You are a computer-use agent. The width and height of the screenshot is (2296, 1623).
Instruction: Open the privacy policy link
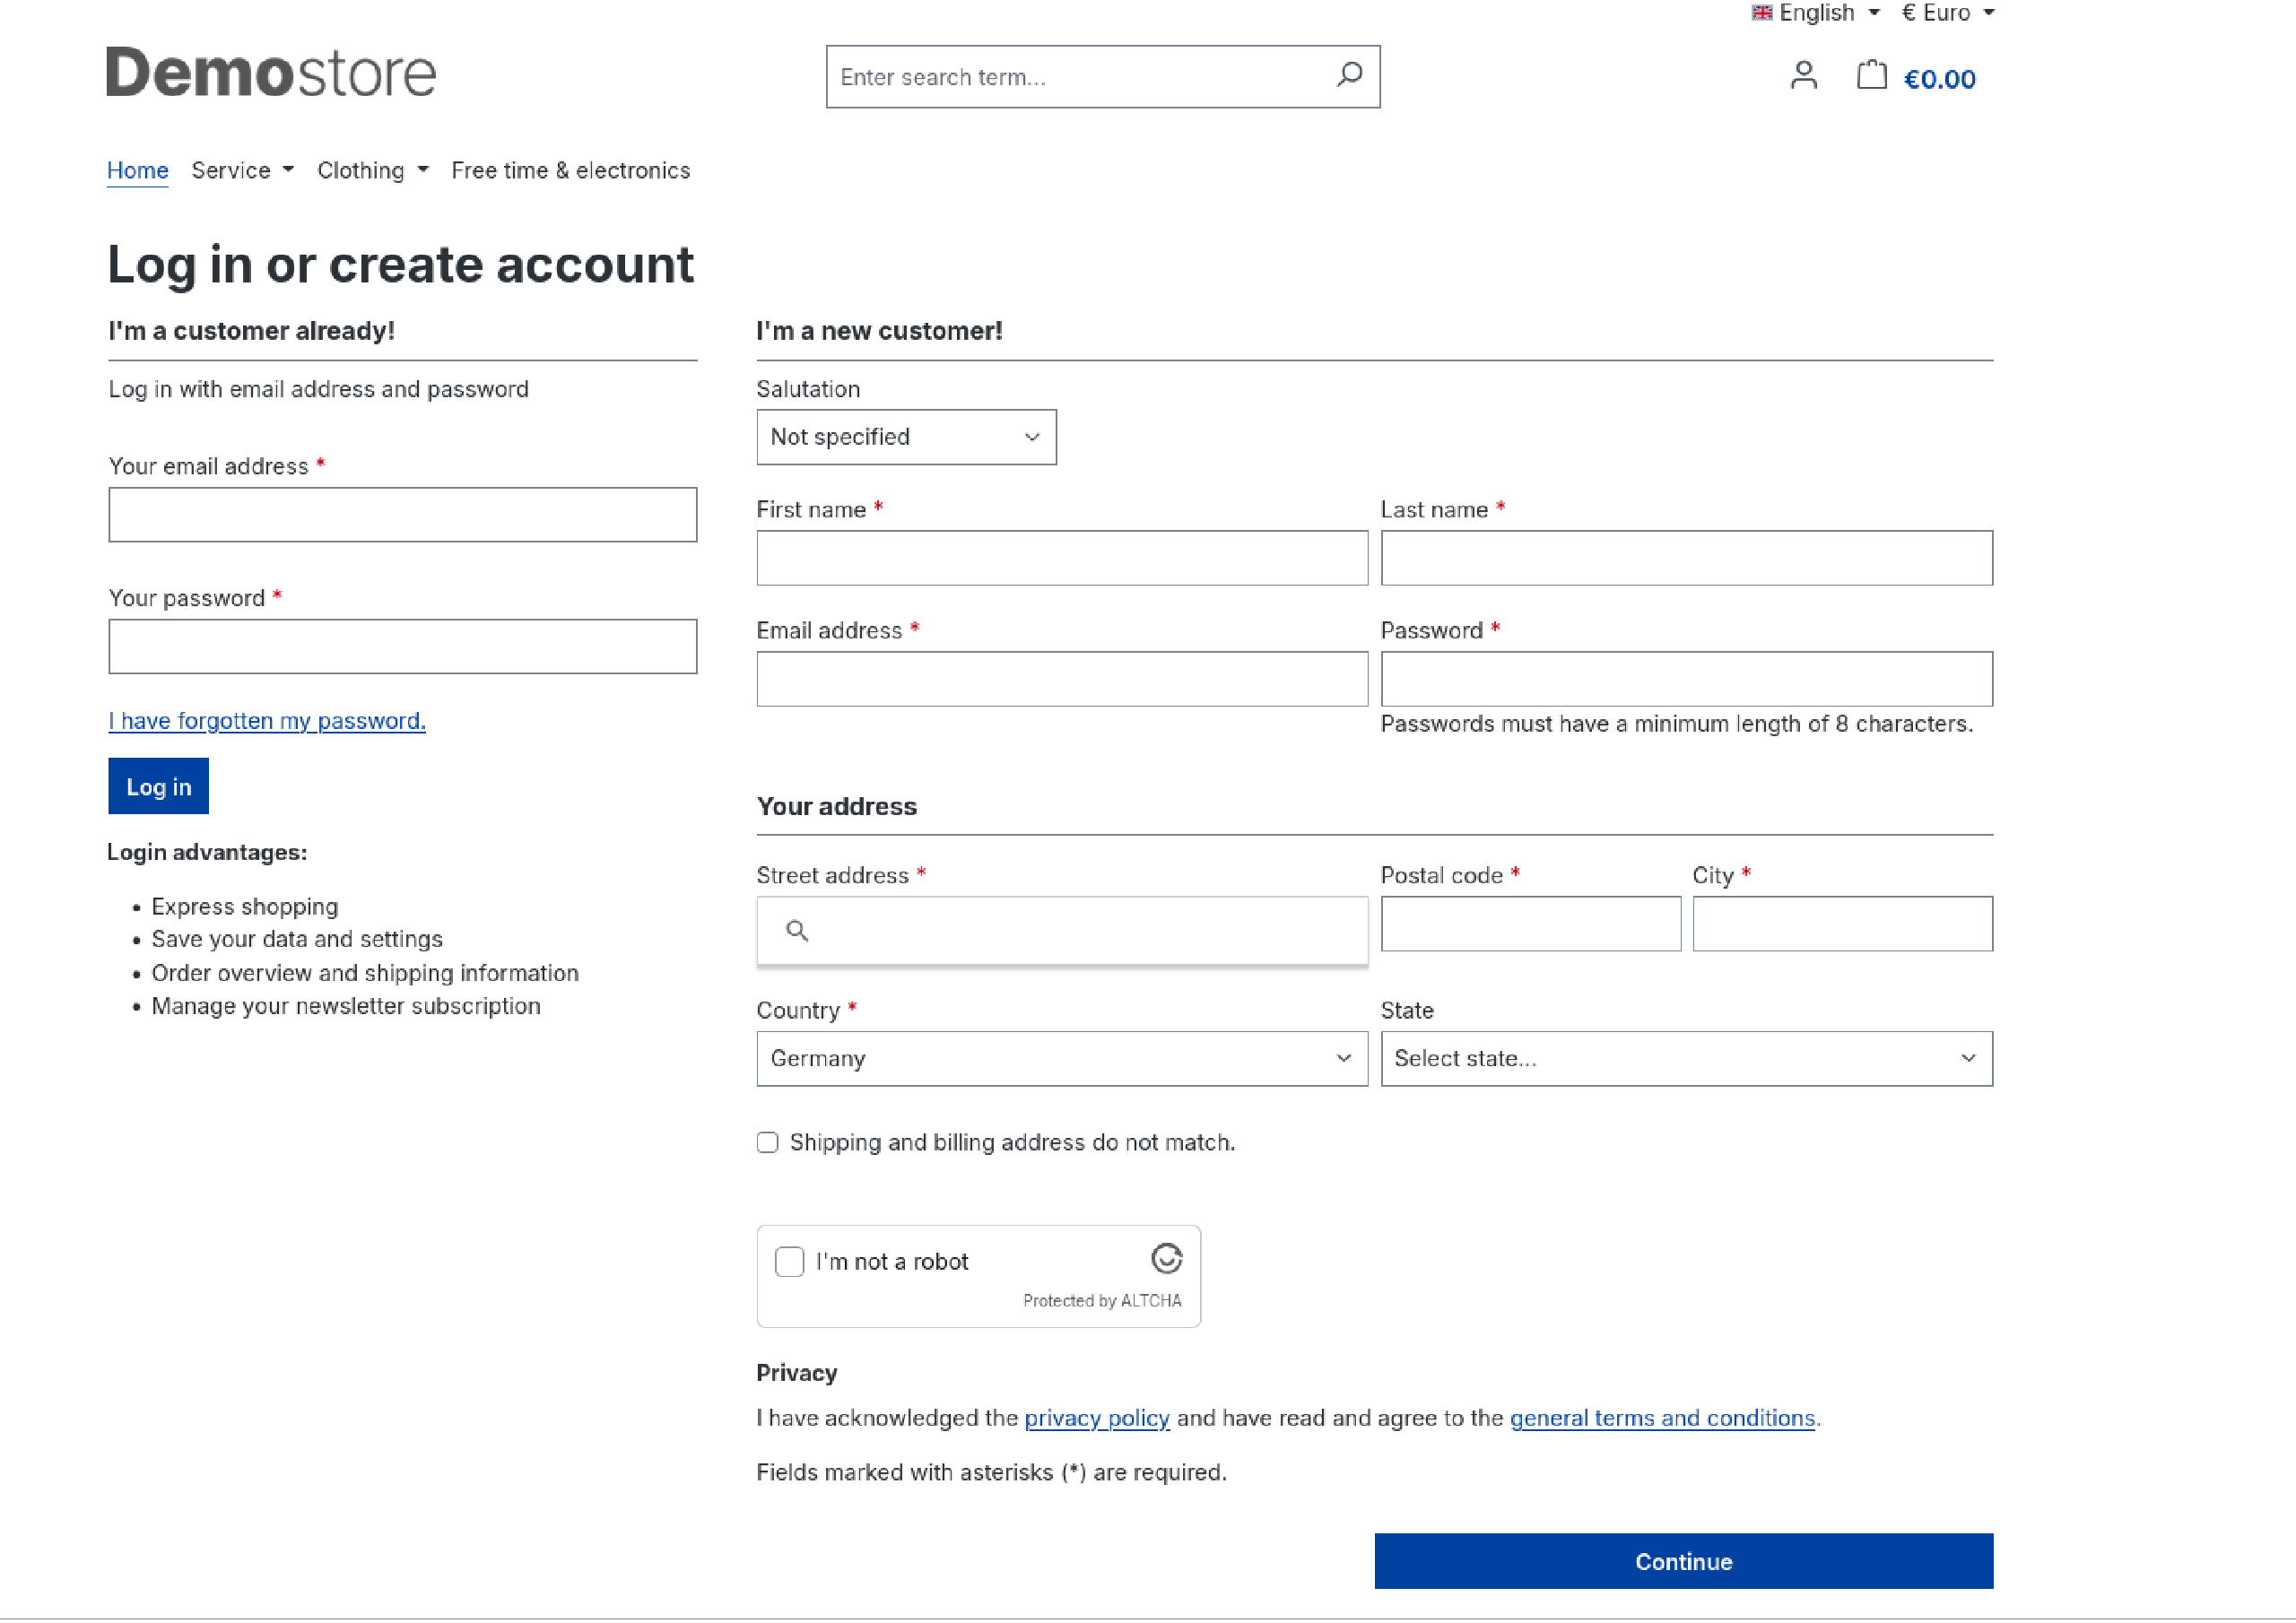point(1097,1417)
